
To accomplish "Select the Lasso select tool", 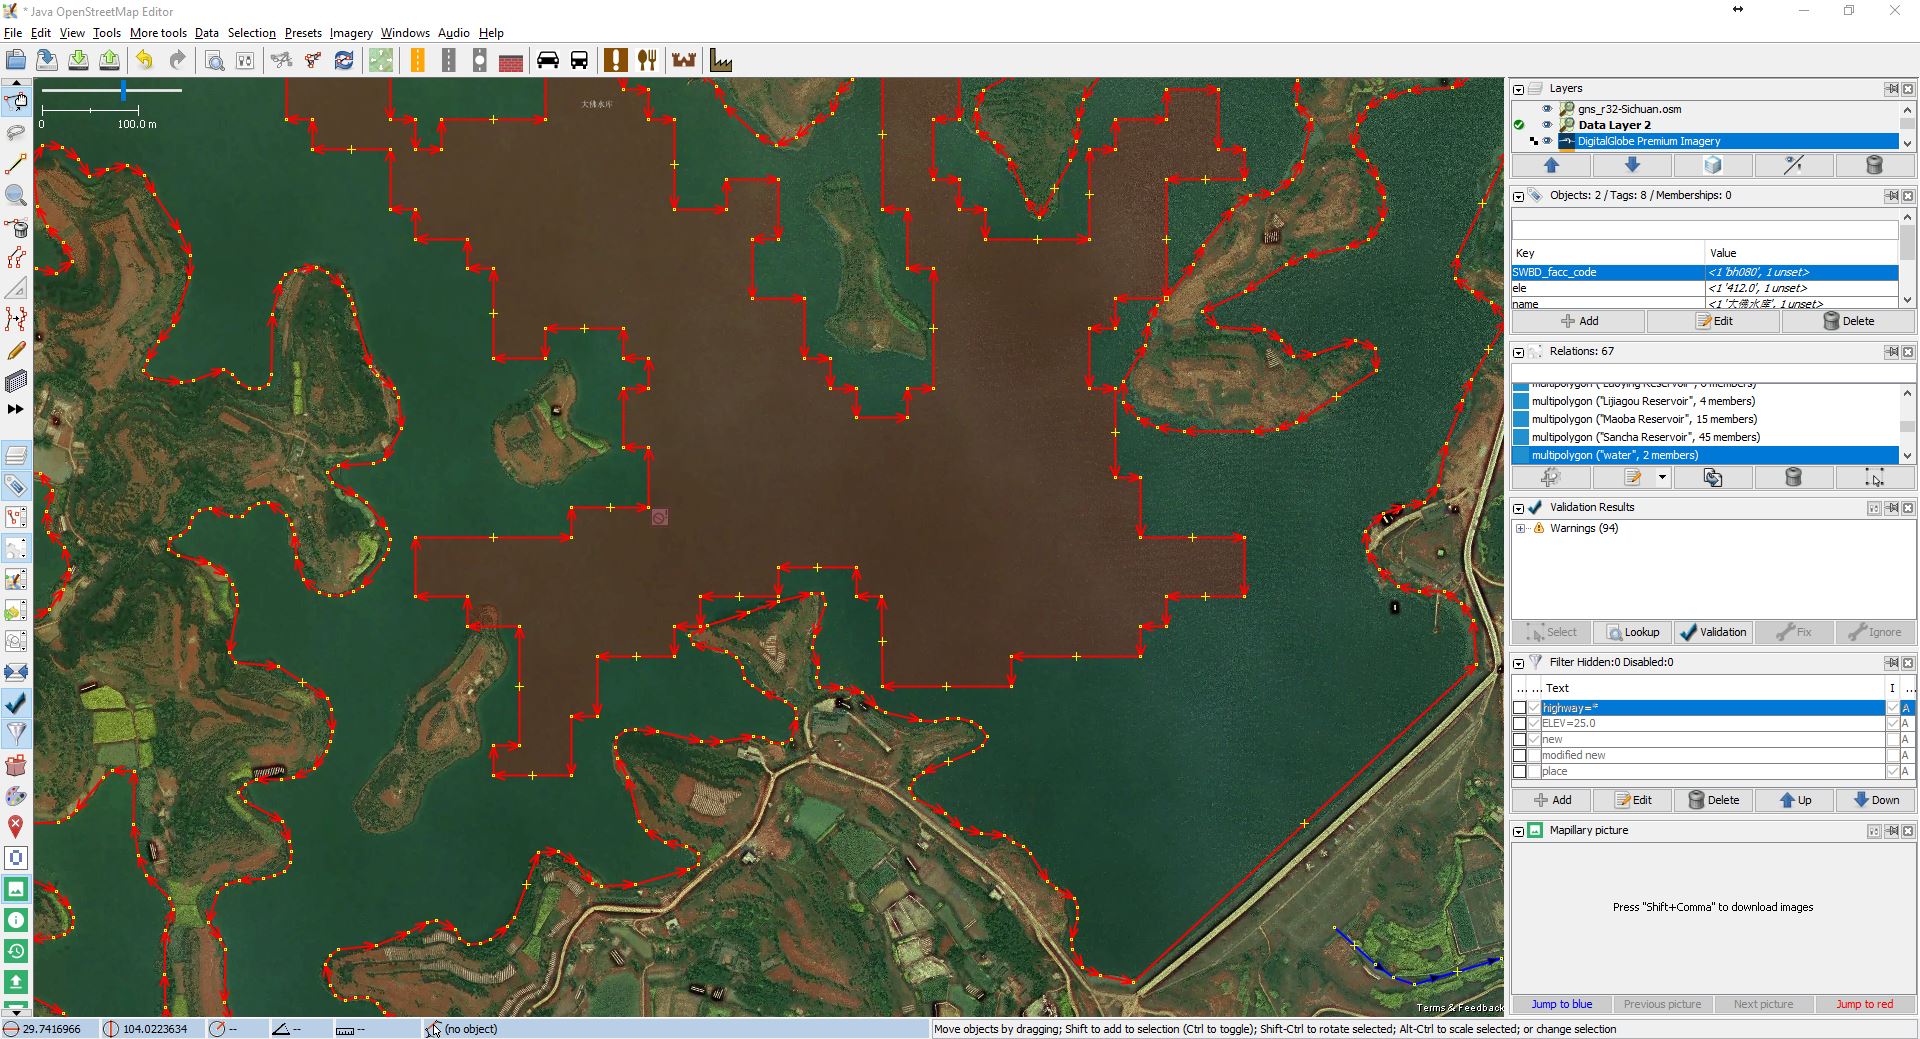I will (16, 133).
